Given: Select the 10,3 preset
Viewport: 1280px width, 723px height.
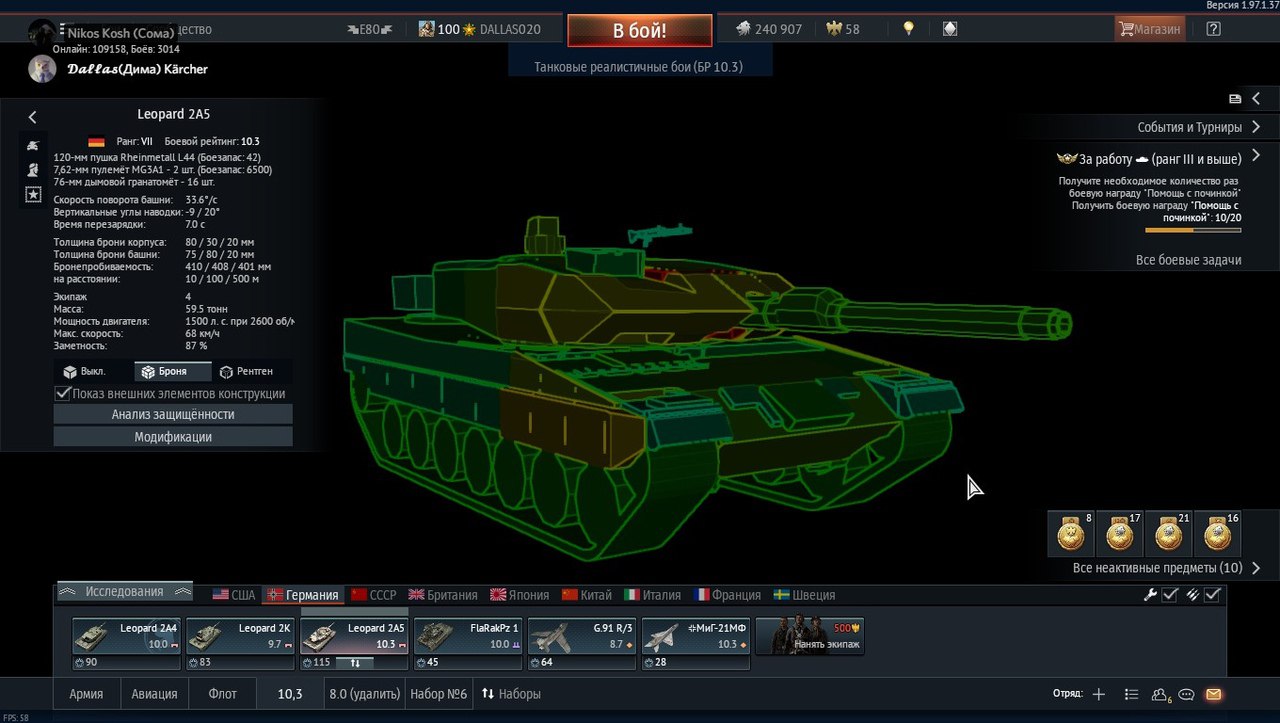Looking at the screenshot, I should point(290,693).
